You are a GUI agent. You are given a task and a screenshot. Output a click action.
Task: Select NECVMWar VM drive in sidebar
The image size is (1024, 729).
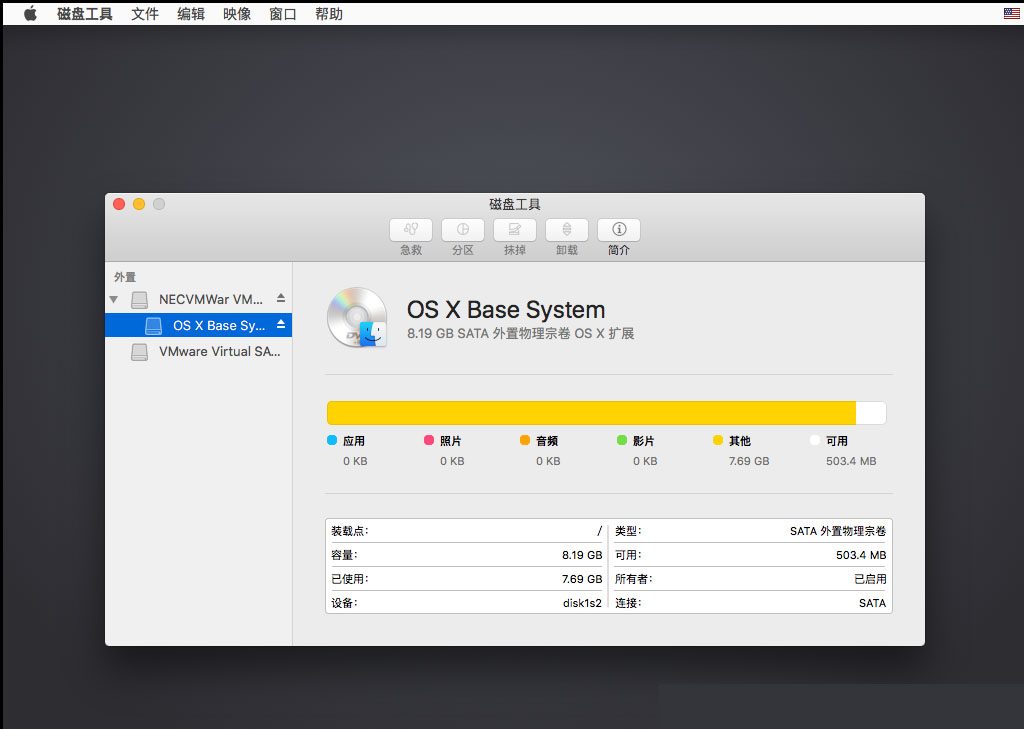[199, 299]
